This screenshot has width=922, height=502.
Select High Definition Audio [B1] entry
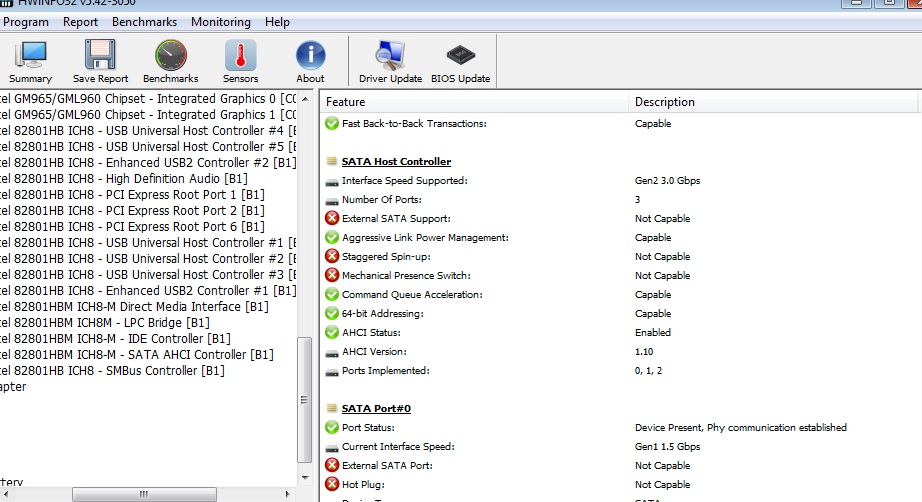click(x=123, y=178)
